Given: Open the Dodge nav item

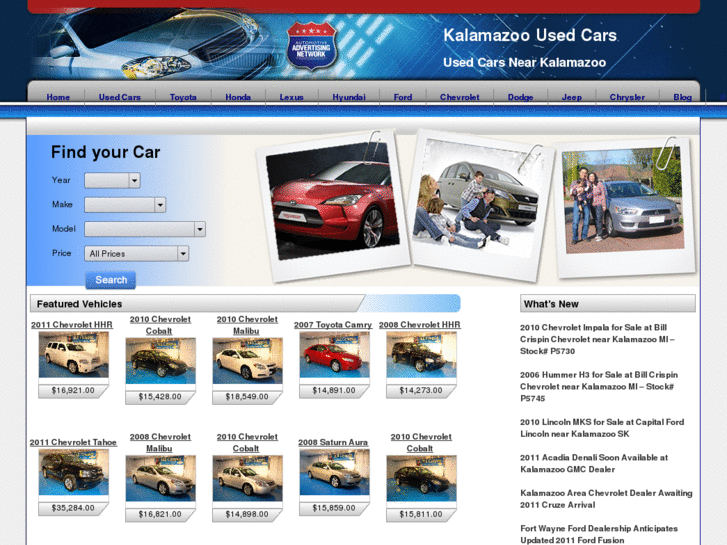Looking at the screenshot, I should point(520,97).
